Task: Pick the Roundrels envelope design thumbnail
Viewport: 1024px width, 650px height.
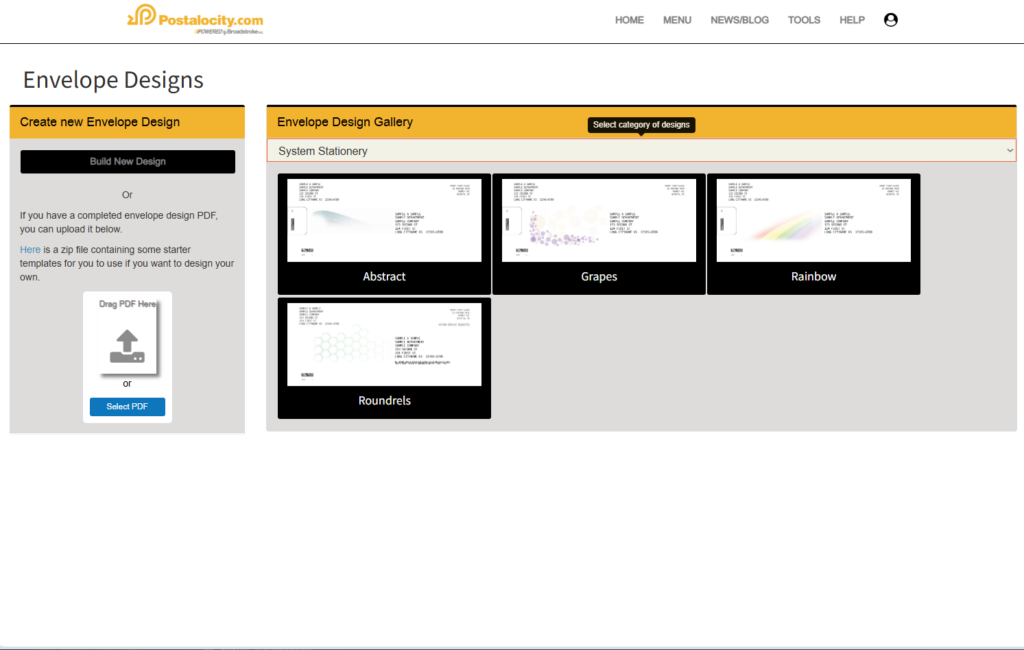Action: [384, 344]
